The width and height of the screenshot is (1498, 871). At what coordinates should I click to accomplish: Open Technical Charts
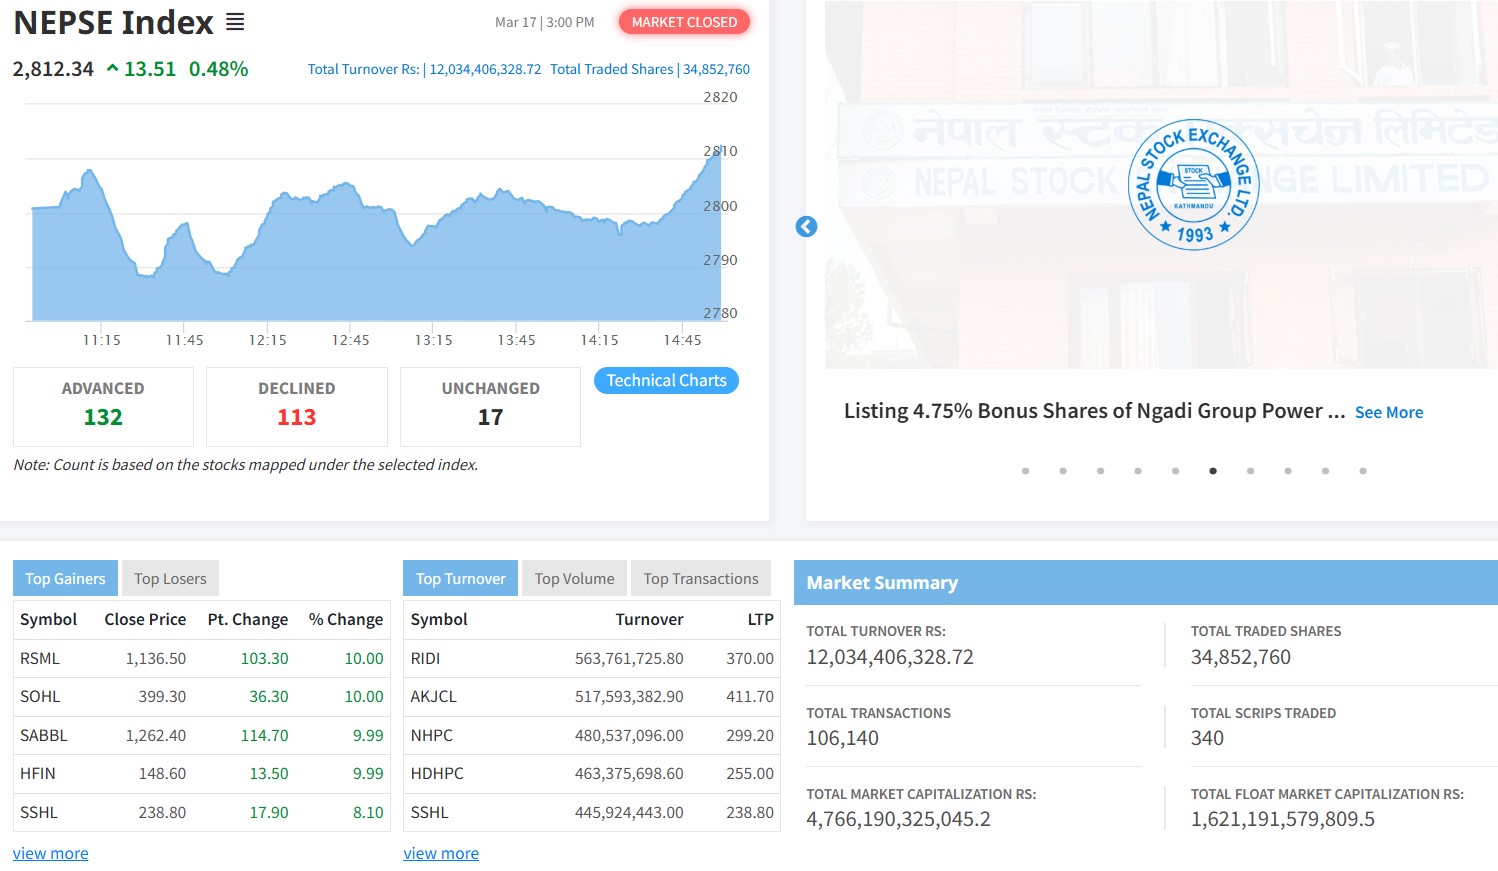pyautogui.click(x=666, y=381)
